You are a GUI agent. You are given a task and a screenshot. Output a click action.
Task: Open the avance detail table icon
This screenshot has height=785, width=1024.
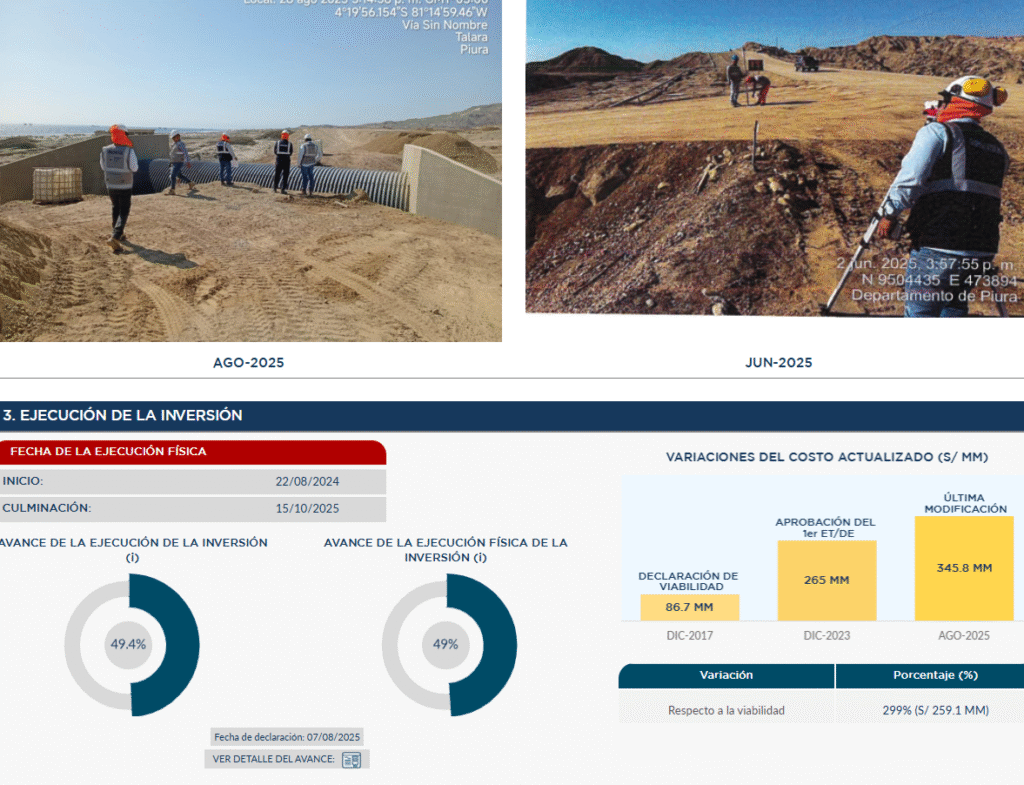click(x=351, y=760)
